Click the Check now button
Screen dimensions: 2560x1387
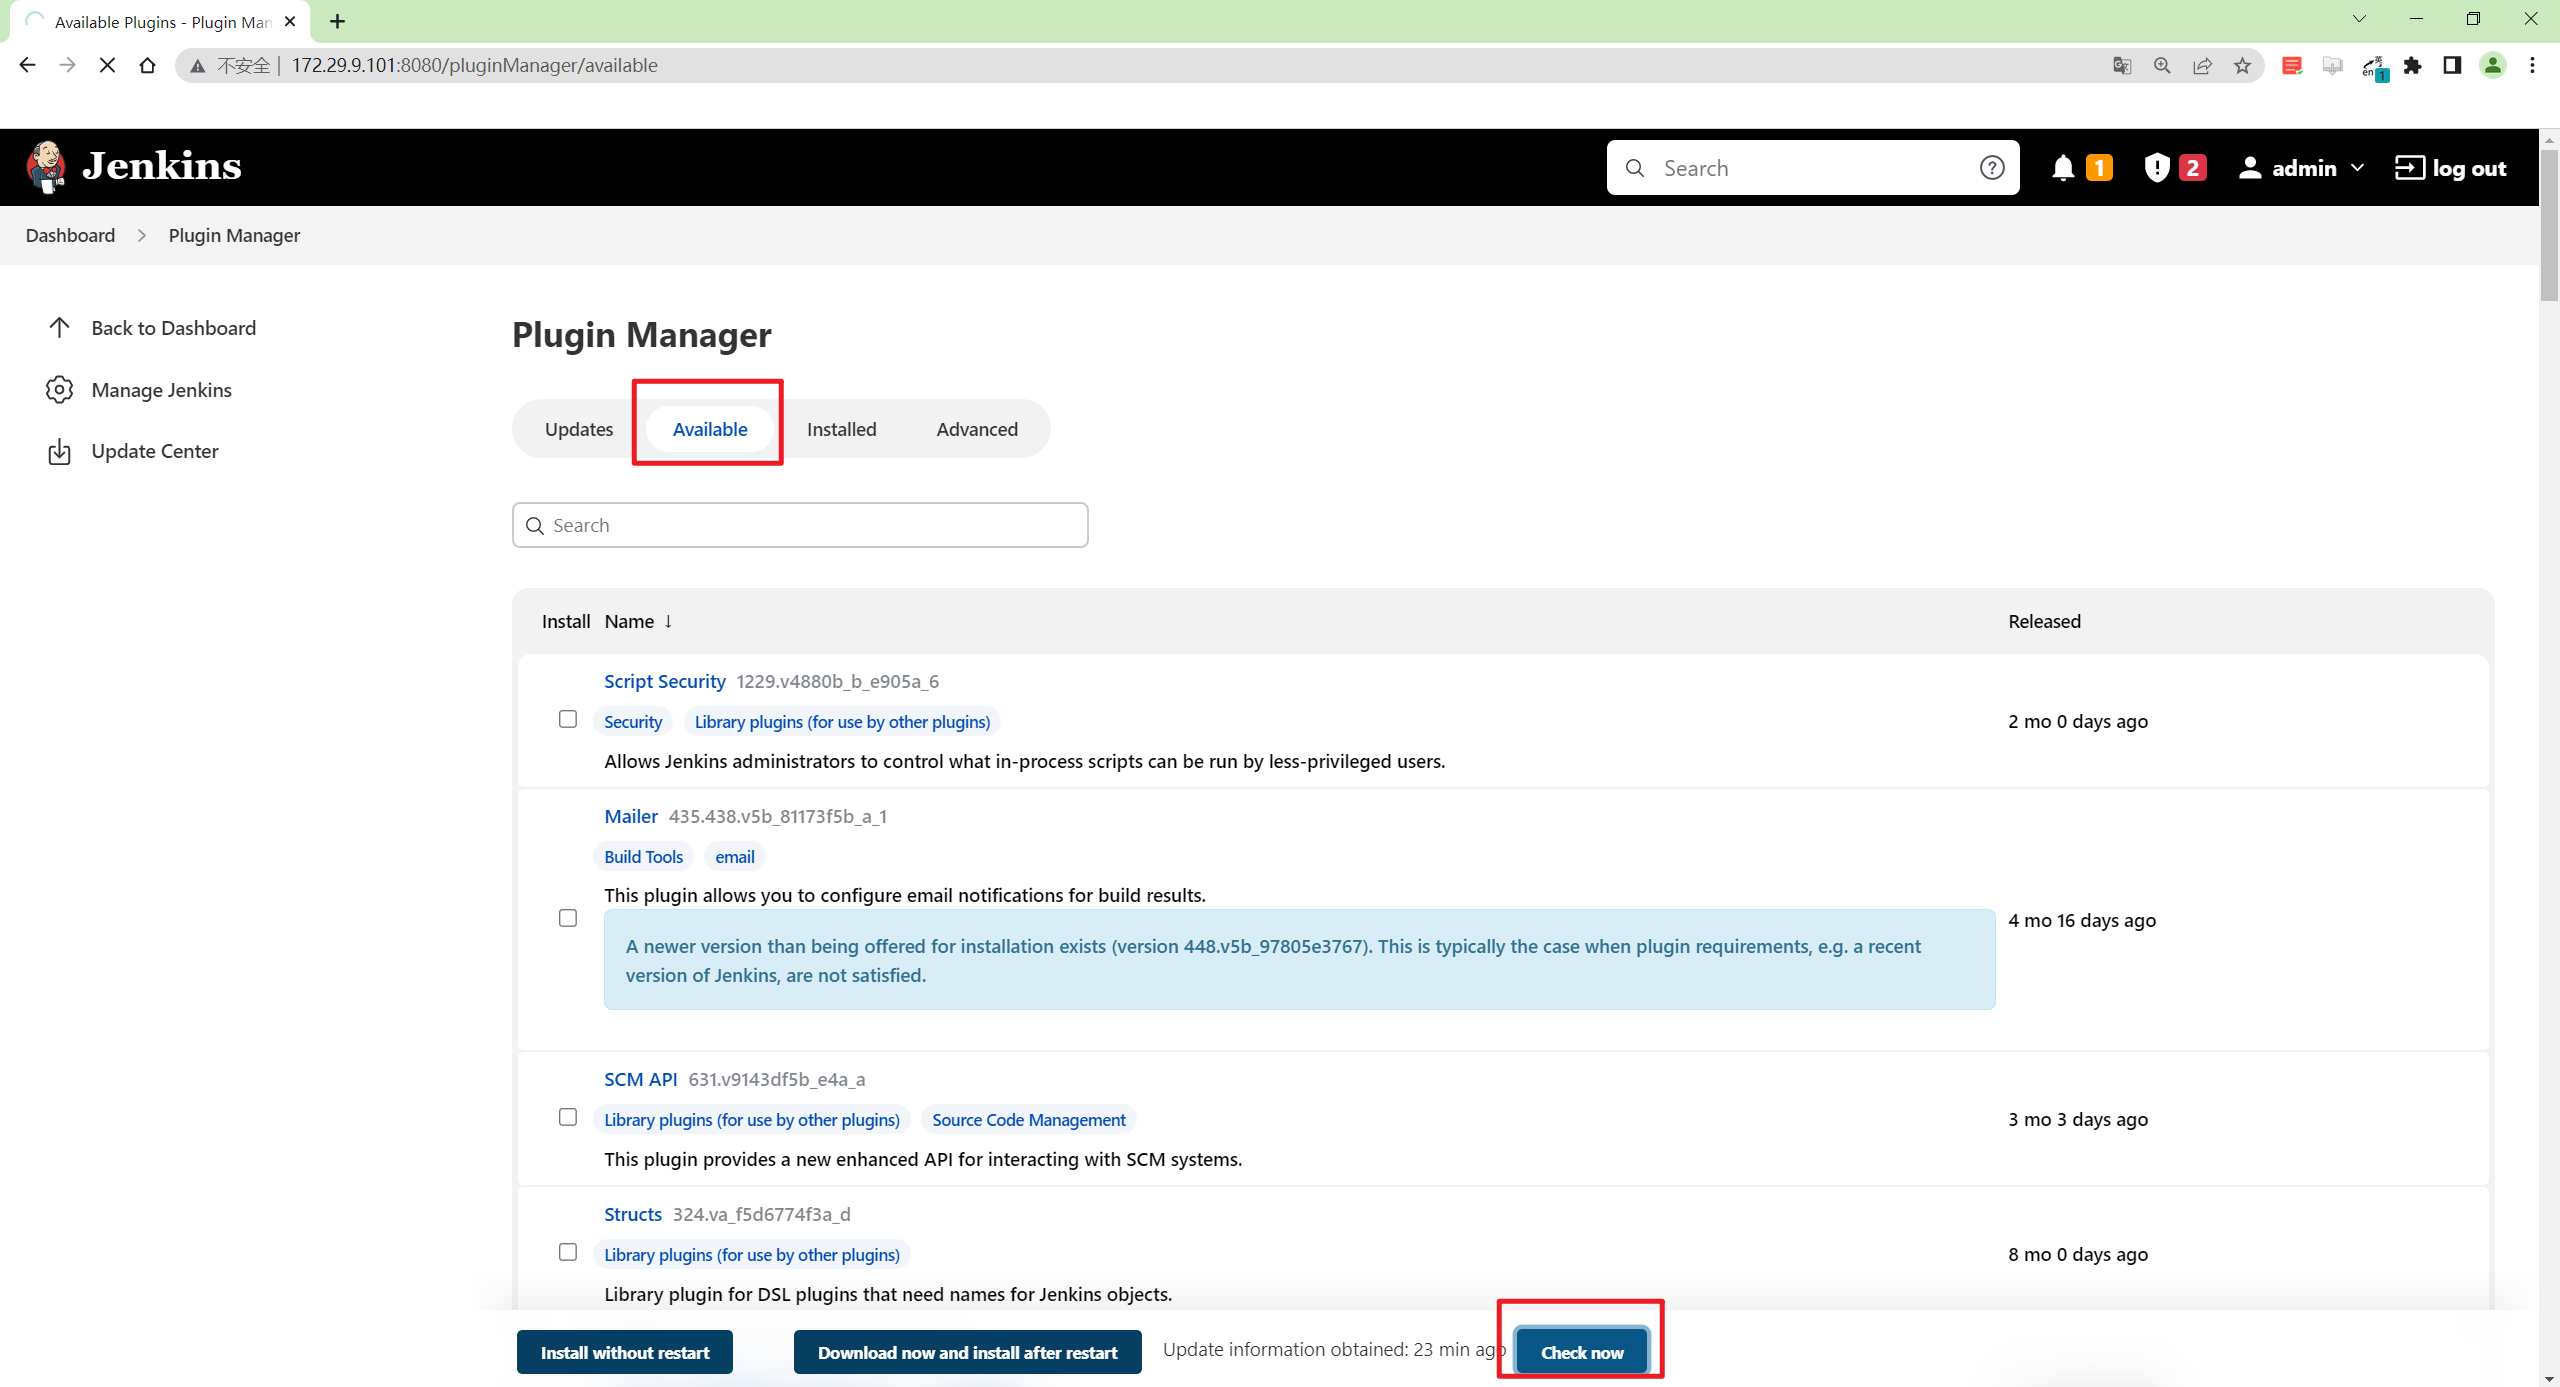point(1582,1352)
